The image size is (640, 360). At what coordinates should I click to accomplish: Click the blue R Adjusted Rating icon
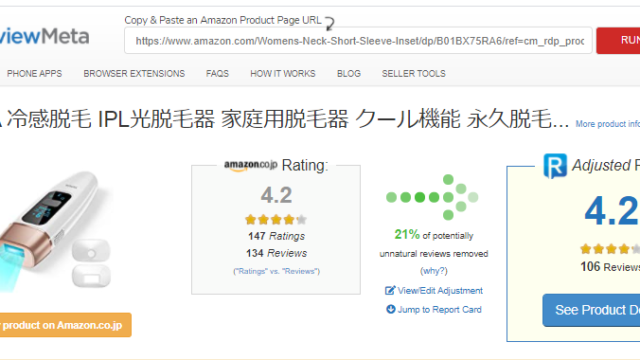pyautogui.click(x=555, y=166)
